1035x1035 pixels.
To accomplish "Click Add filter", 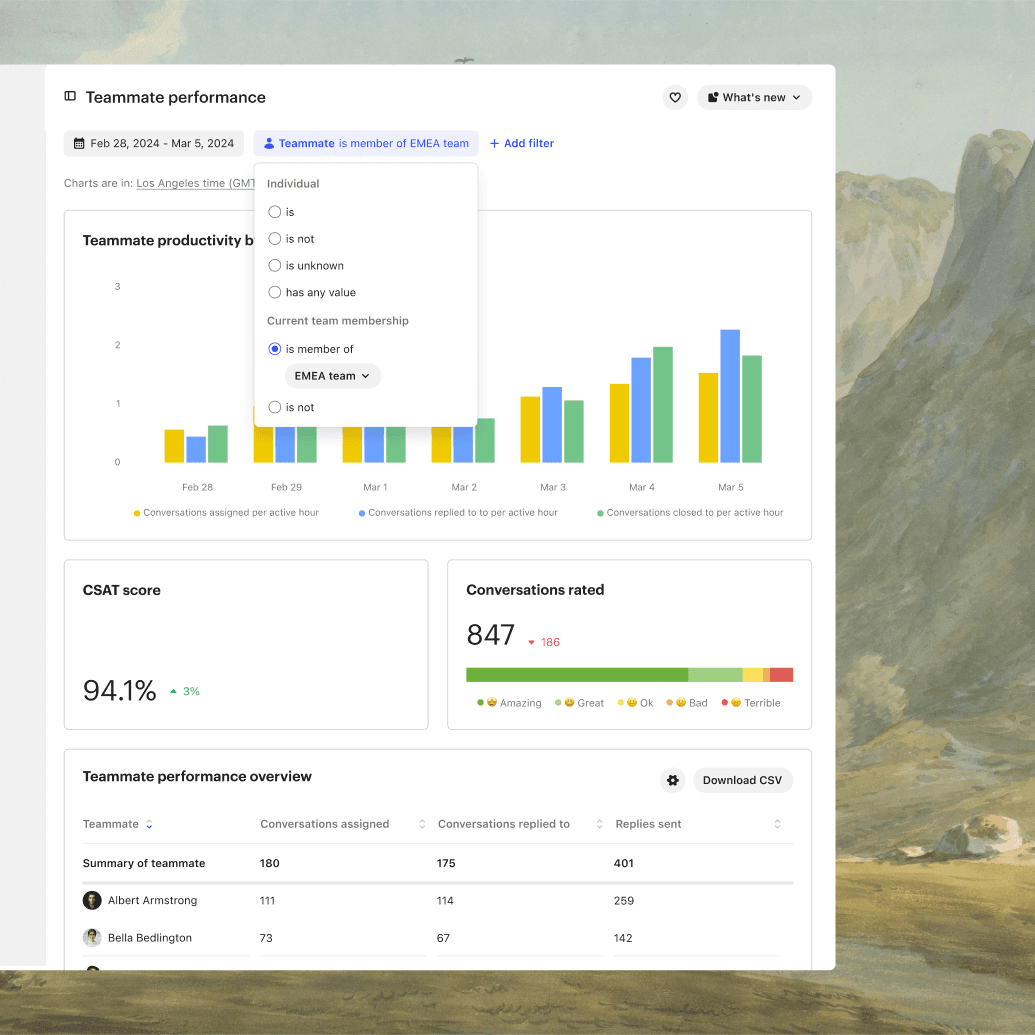I will click(521, 143).
